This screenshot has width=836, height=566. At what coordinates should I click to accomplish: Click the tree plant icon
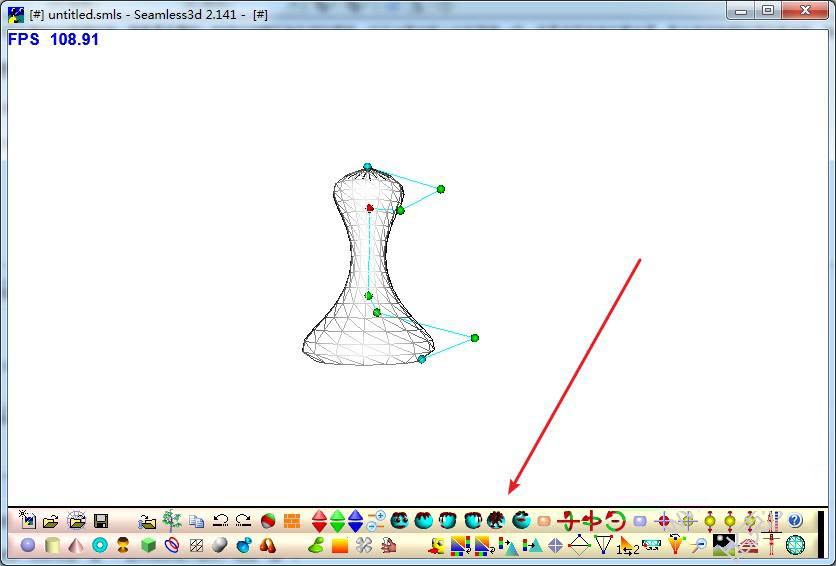click(x=172, y=521)
